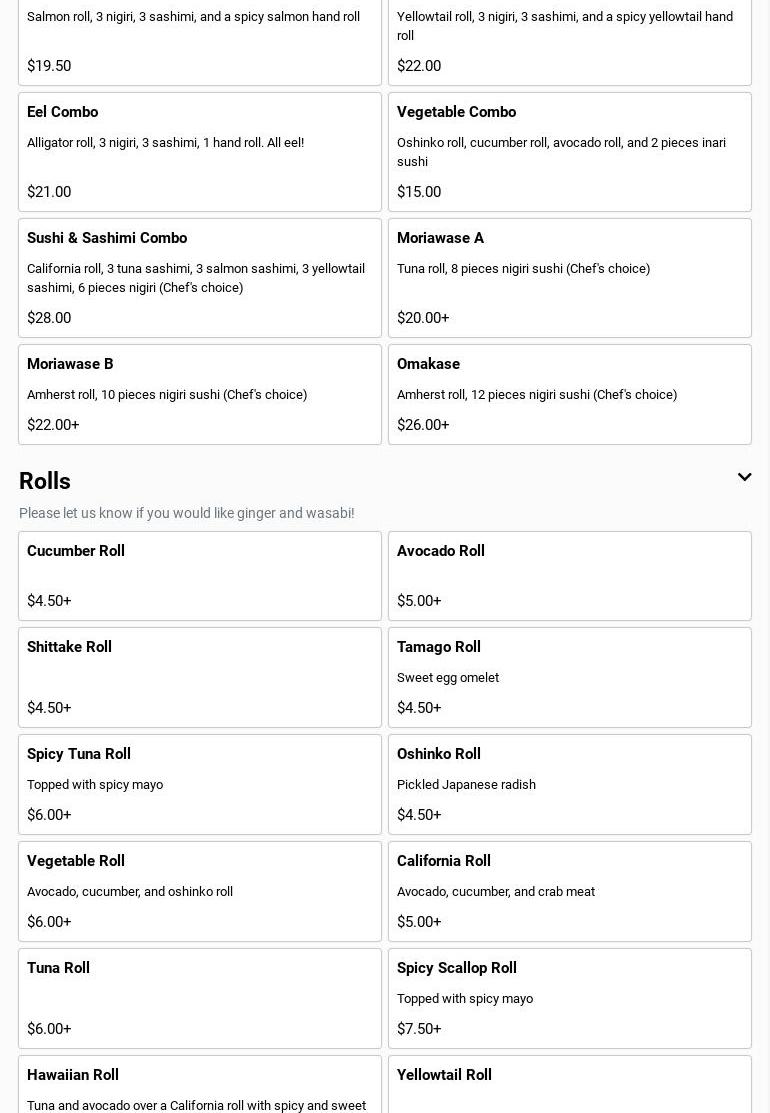
Task: Choose the Sushi & Sashimi Combo
Action: click(x=200, y=278)
